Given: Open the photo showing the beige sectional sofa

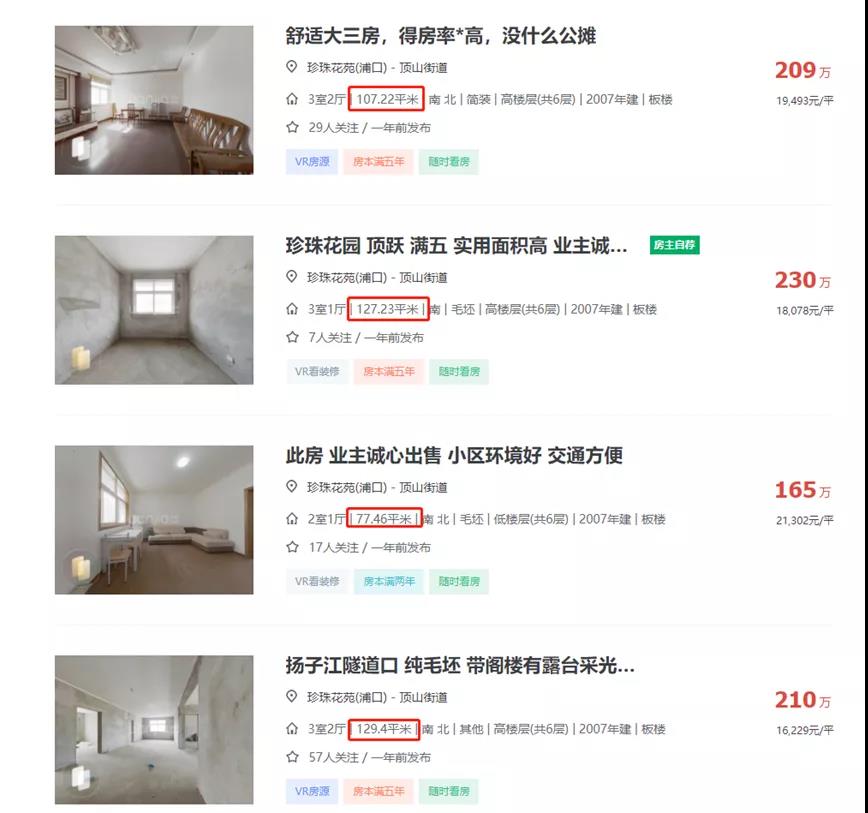Looking at the screenshot, I should coord(154,520).
